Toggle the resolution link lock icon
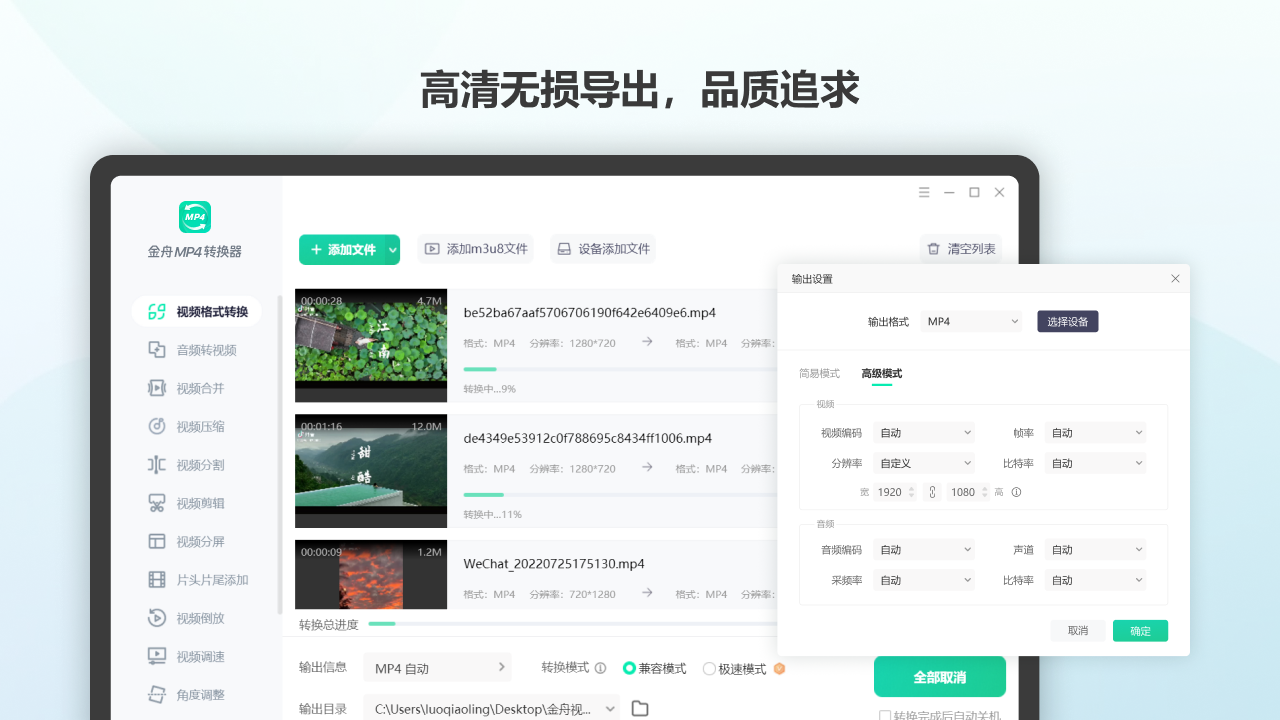Screen dimensions: 1280x720 tap(932, 491)
